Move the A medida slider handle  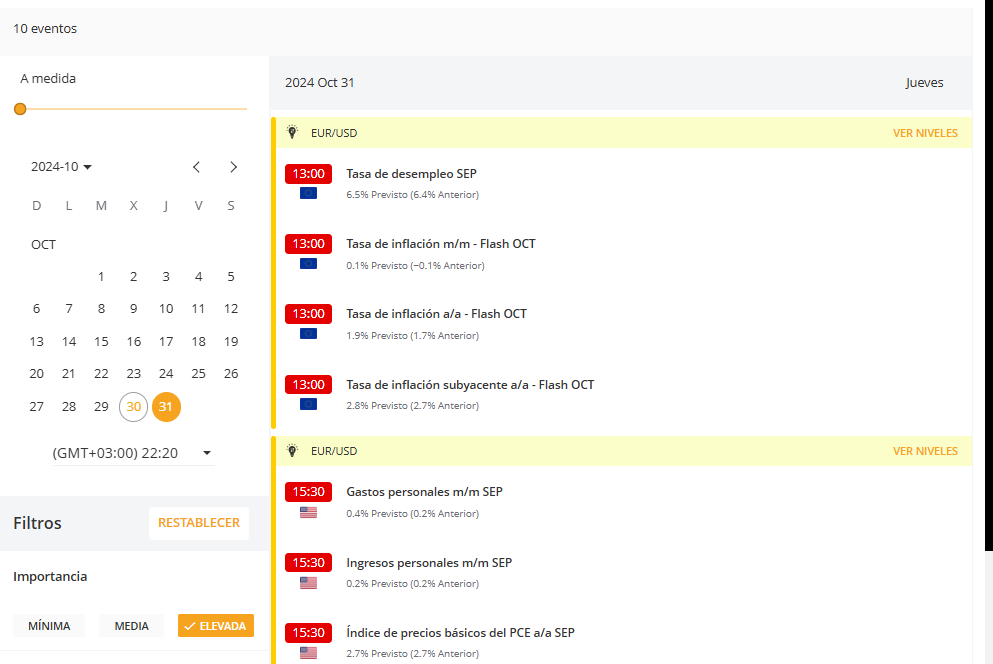pyautogui.click(x=20, y=108)
